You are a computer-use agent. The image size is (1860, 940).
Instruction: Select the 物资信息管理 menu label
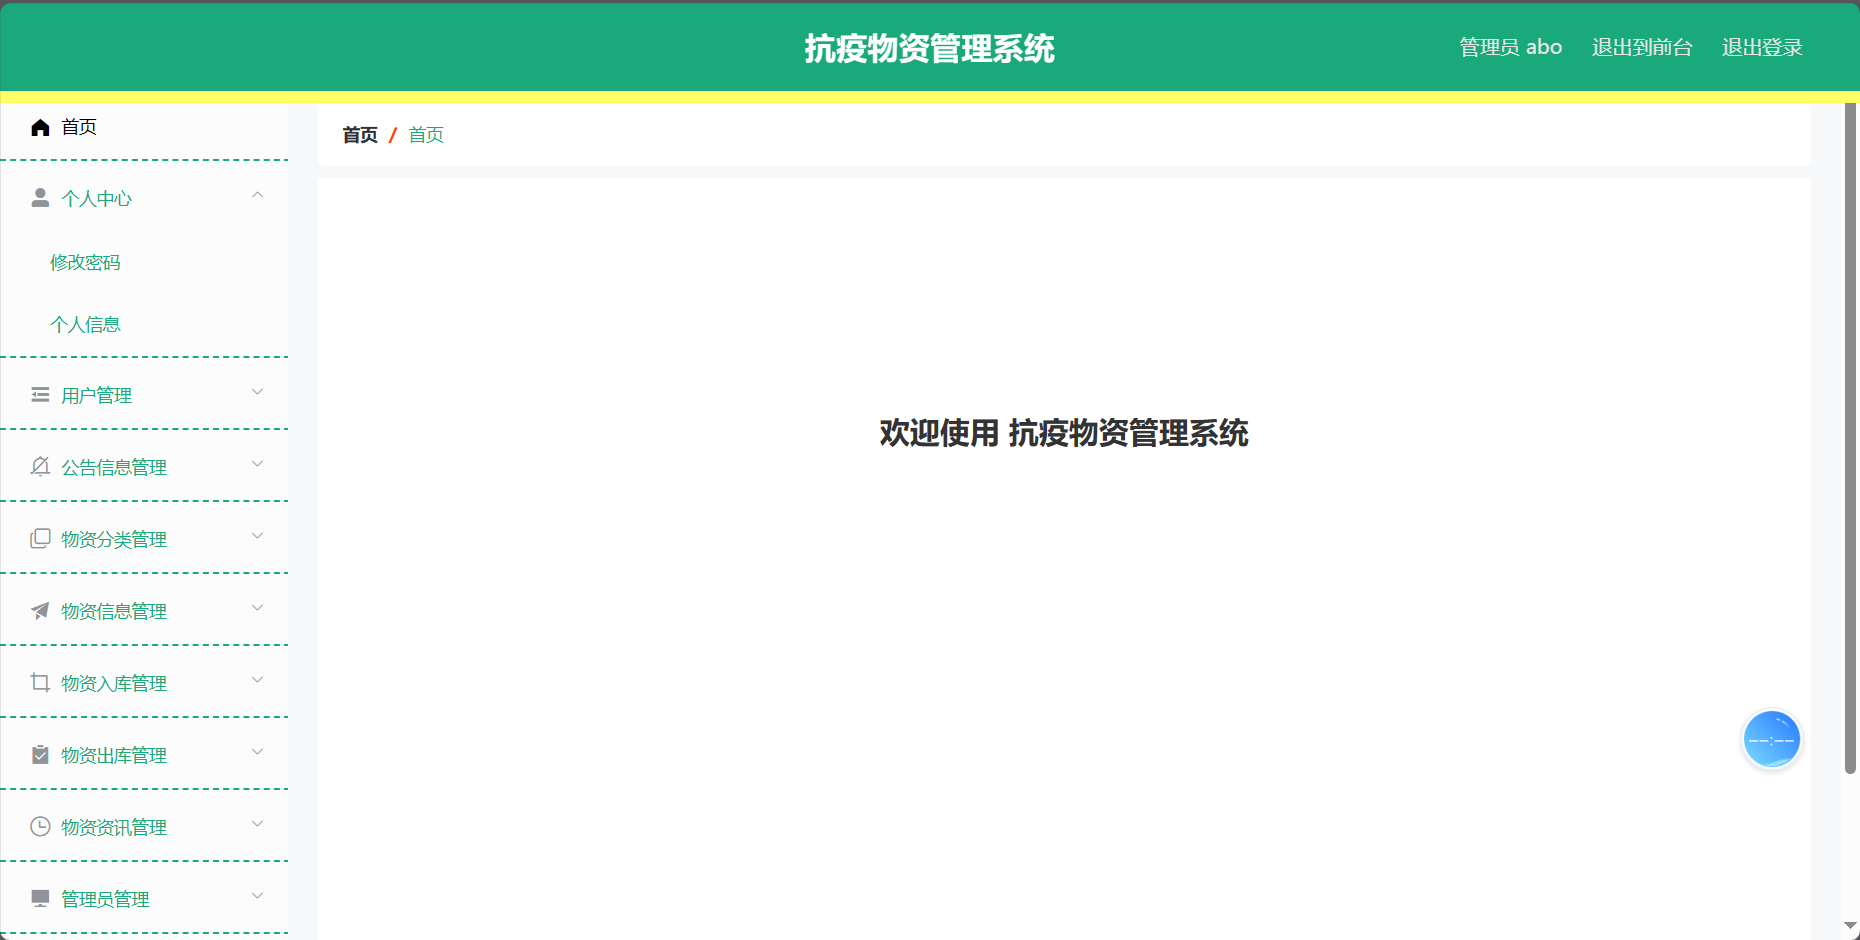114,611
